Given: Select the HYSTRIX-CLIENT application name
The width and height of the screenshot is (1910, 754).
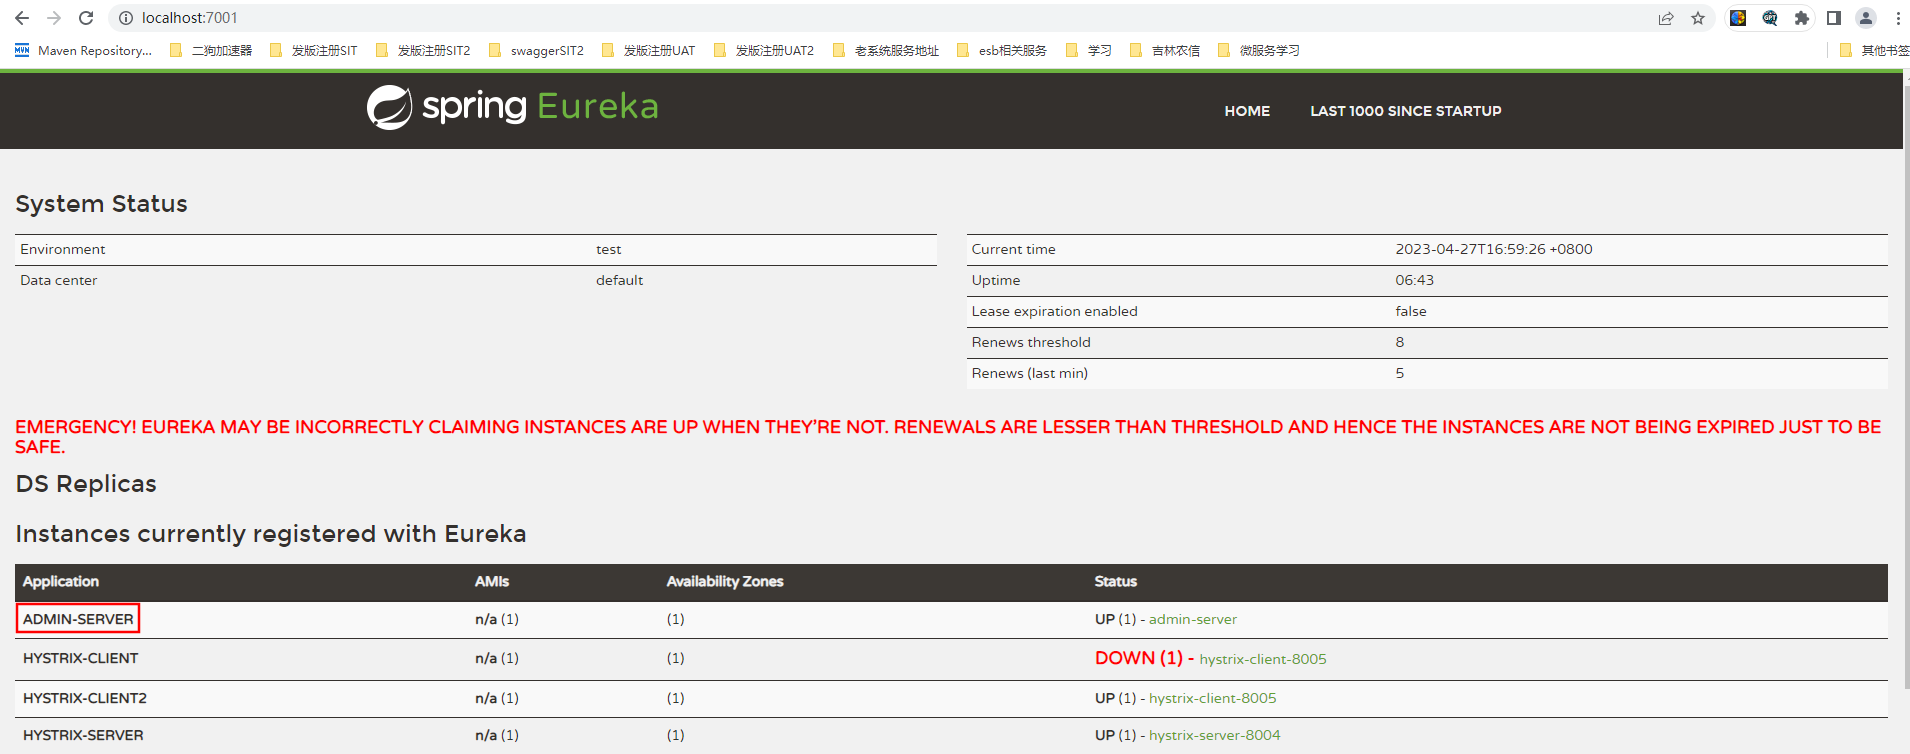Looking at the screenshot, I should [x=81, y=658].
